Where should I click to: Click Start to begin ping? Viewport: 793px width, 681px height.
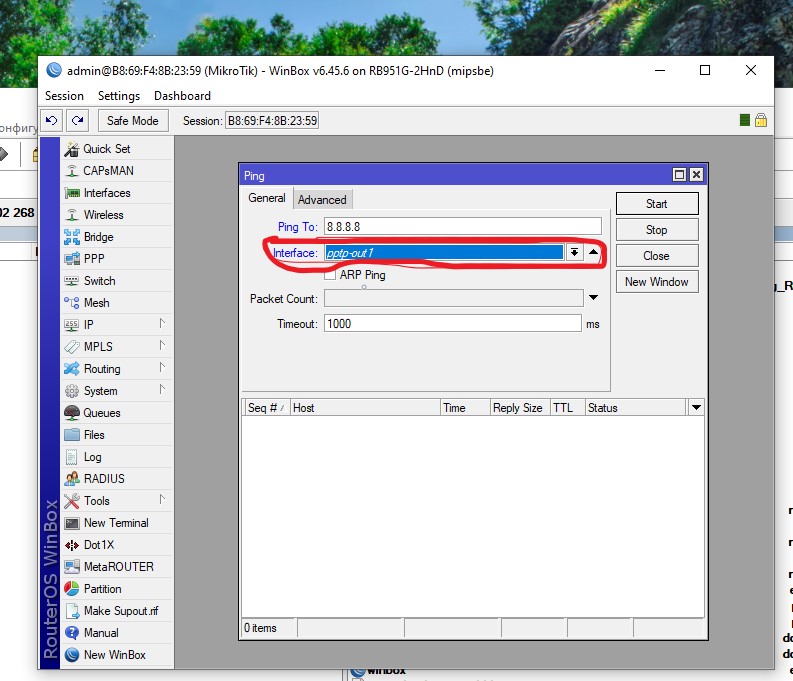[657, 204]
